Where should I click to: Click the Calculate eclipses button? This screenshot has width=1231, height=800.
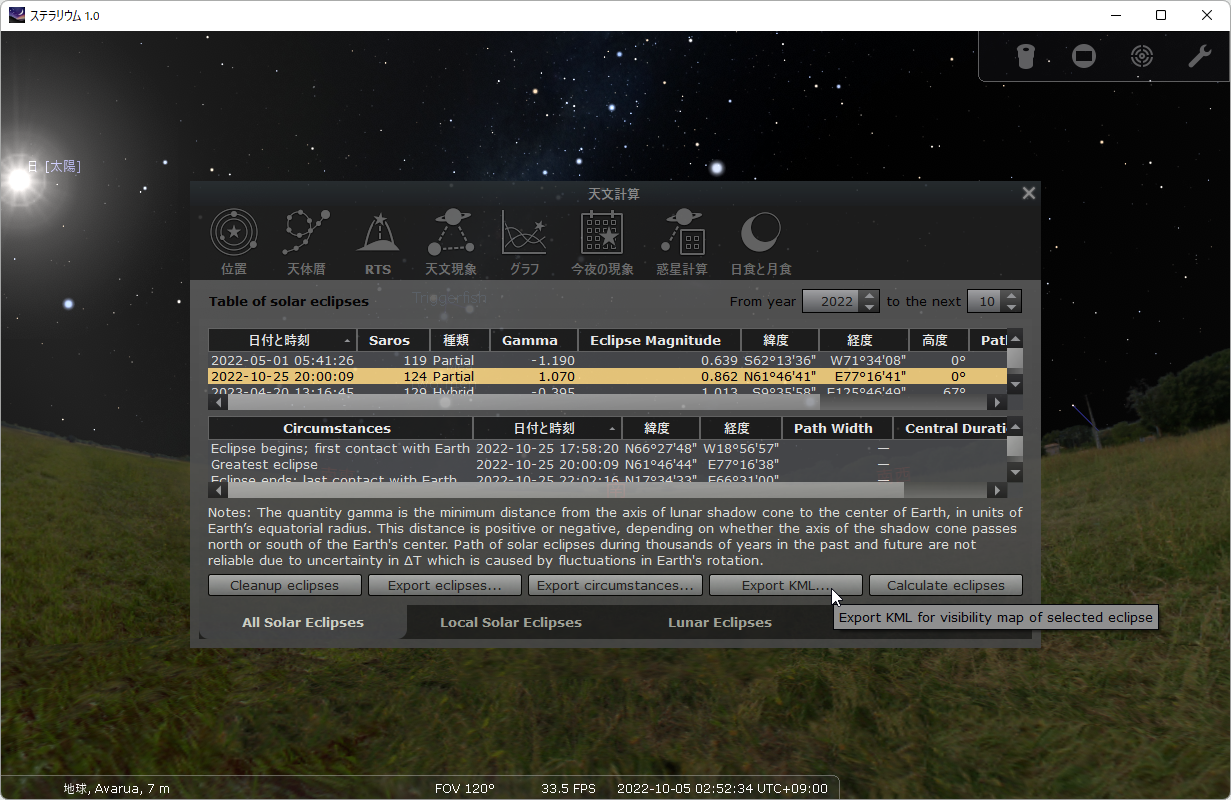click(x=946, y=585)
